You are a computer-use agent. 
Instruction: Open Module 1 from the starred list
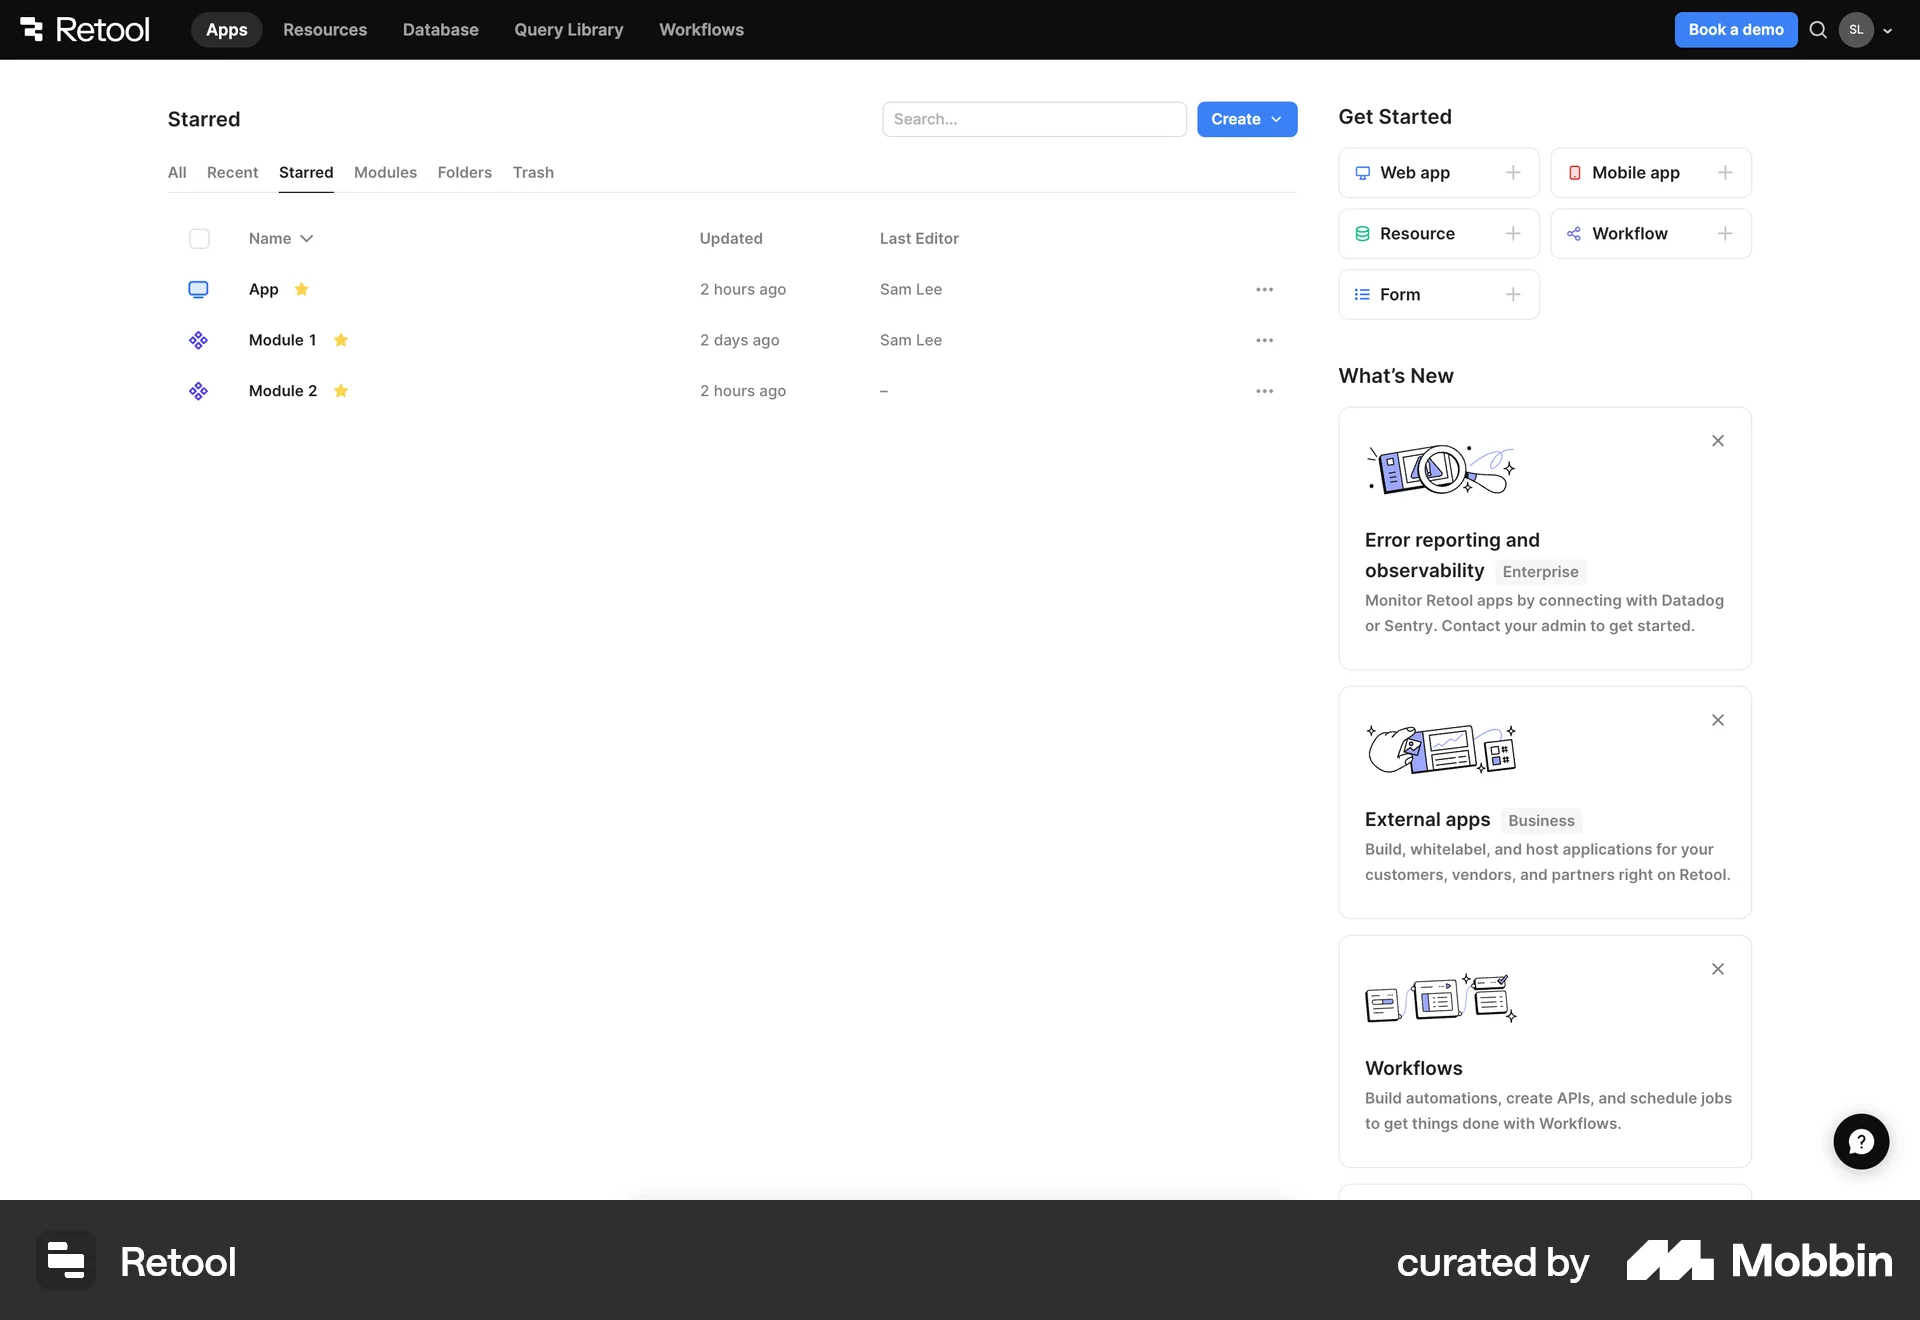282,340
